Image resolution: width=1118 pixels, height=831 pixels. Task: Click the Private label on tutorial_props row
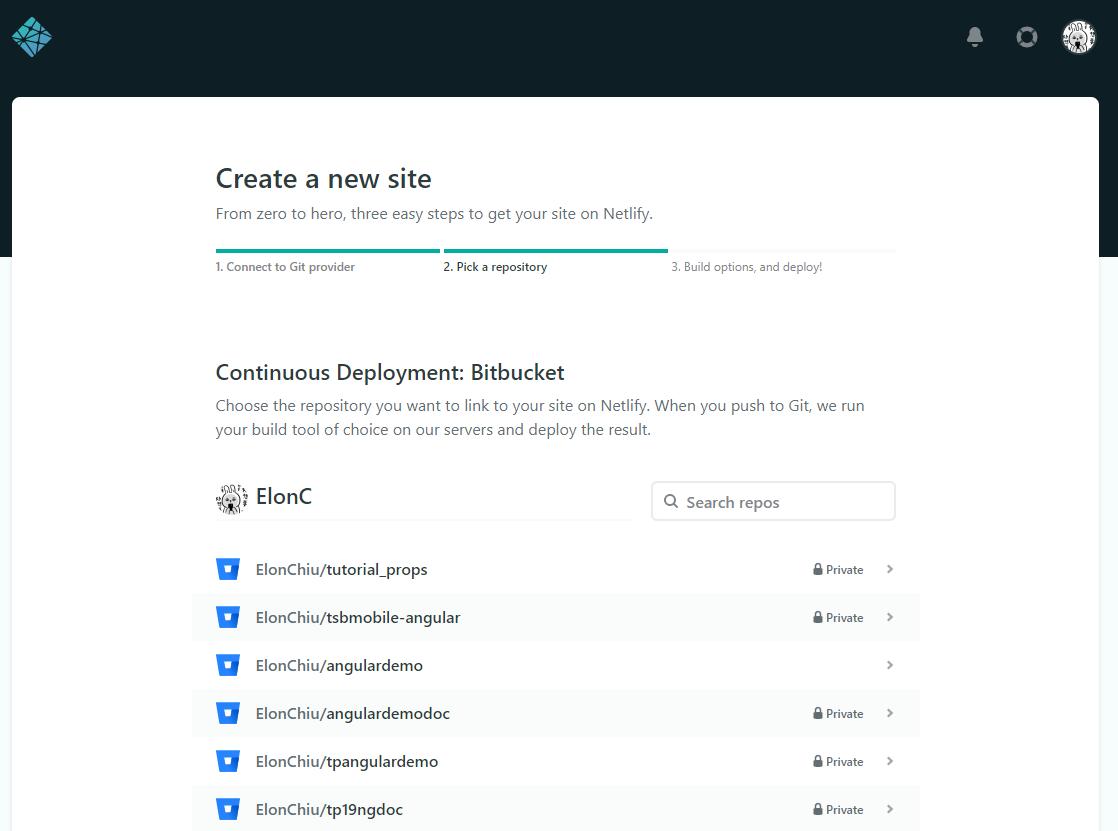[x=844, y=570]
